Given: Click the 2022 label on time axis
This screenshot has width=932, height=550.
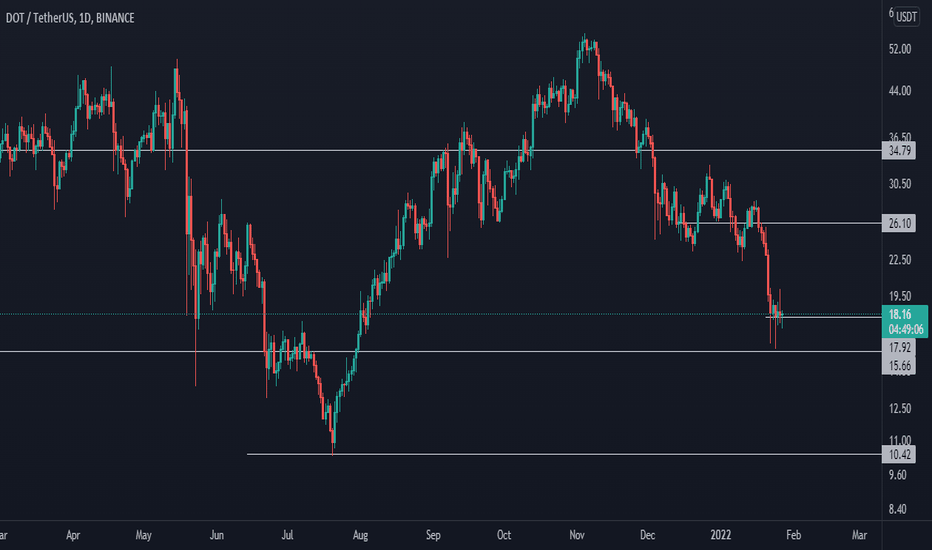Looking at the screenshot, I should 720,535.
